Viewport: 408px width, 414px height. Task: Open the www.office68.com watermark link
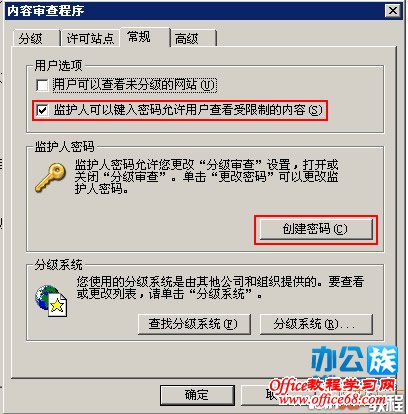(x=332, y=399)
